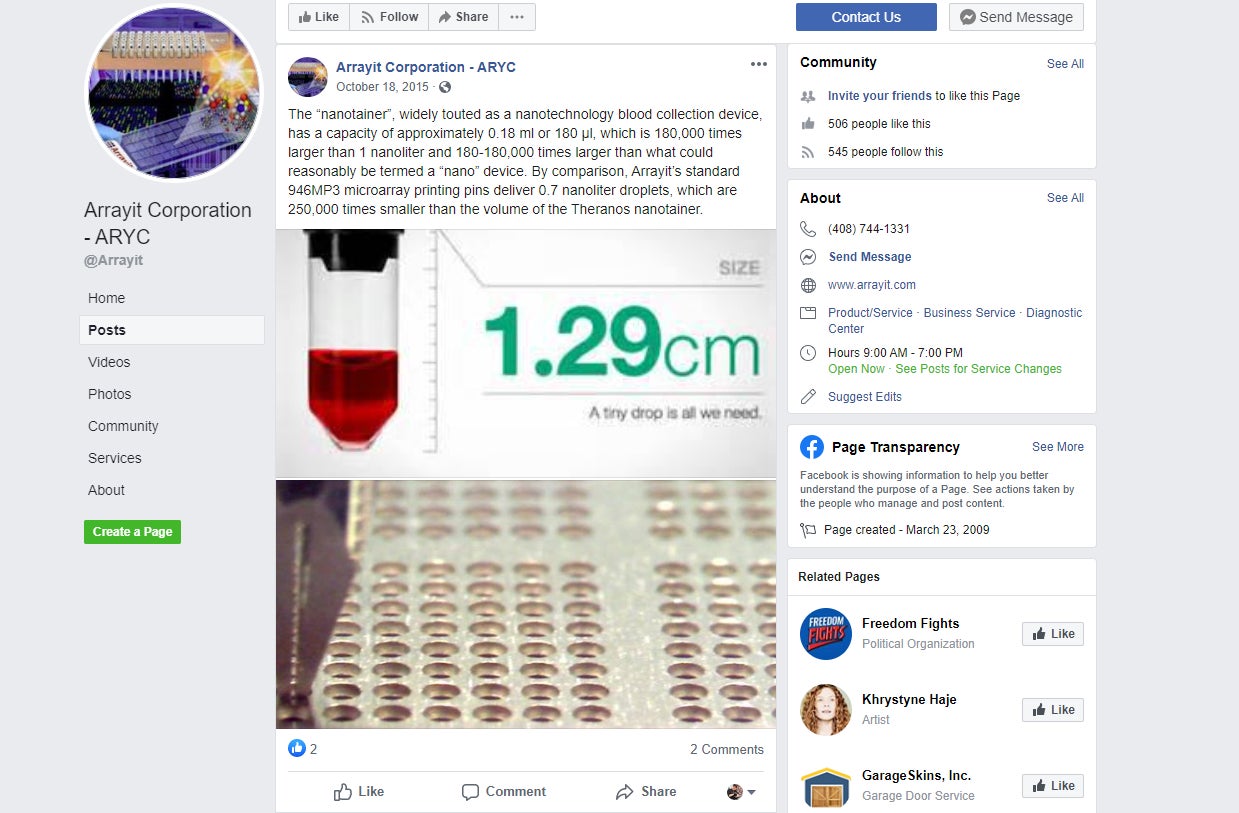Like the nanotainer post
Screen dimensions: 1239x813
[359, 792]
